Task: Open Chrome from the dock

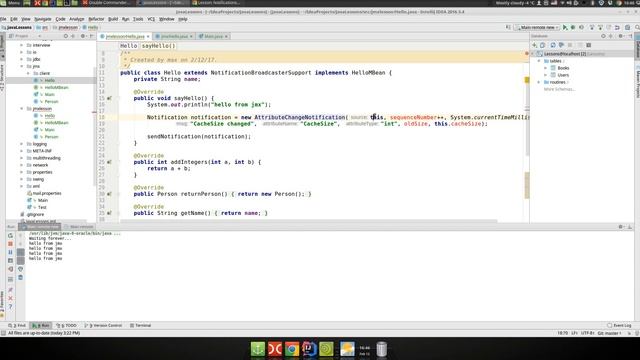Action: tap(292, 349)
